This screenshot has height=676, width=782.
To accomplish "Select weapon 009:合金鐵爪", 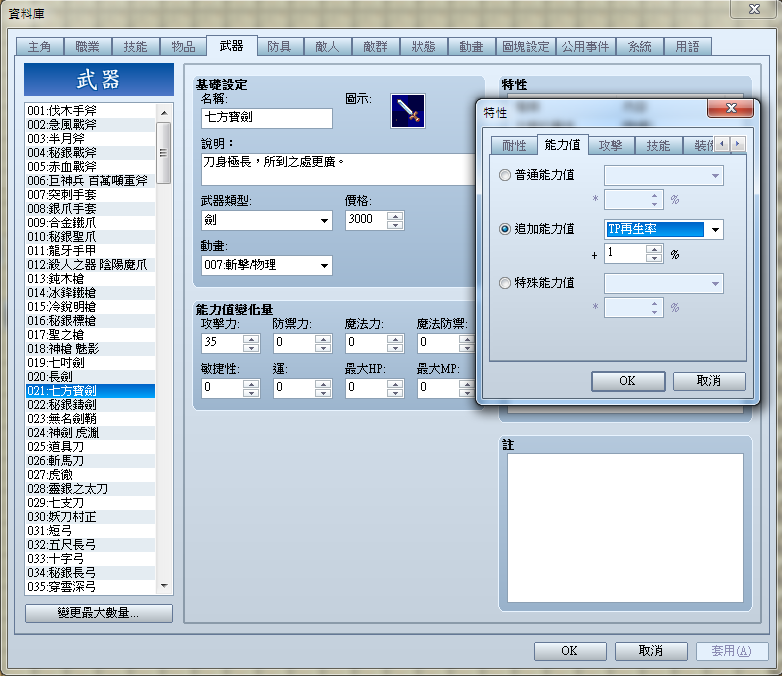I will tap(90, 223).
